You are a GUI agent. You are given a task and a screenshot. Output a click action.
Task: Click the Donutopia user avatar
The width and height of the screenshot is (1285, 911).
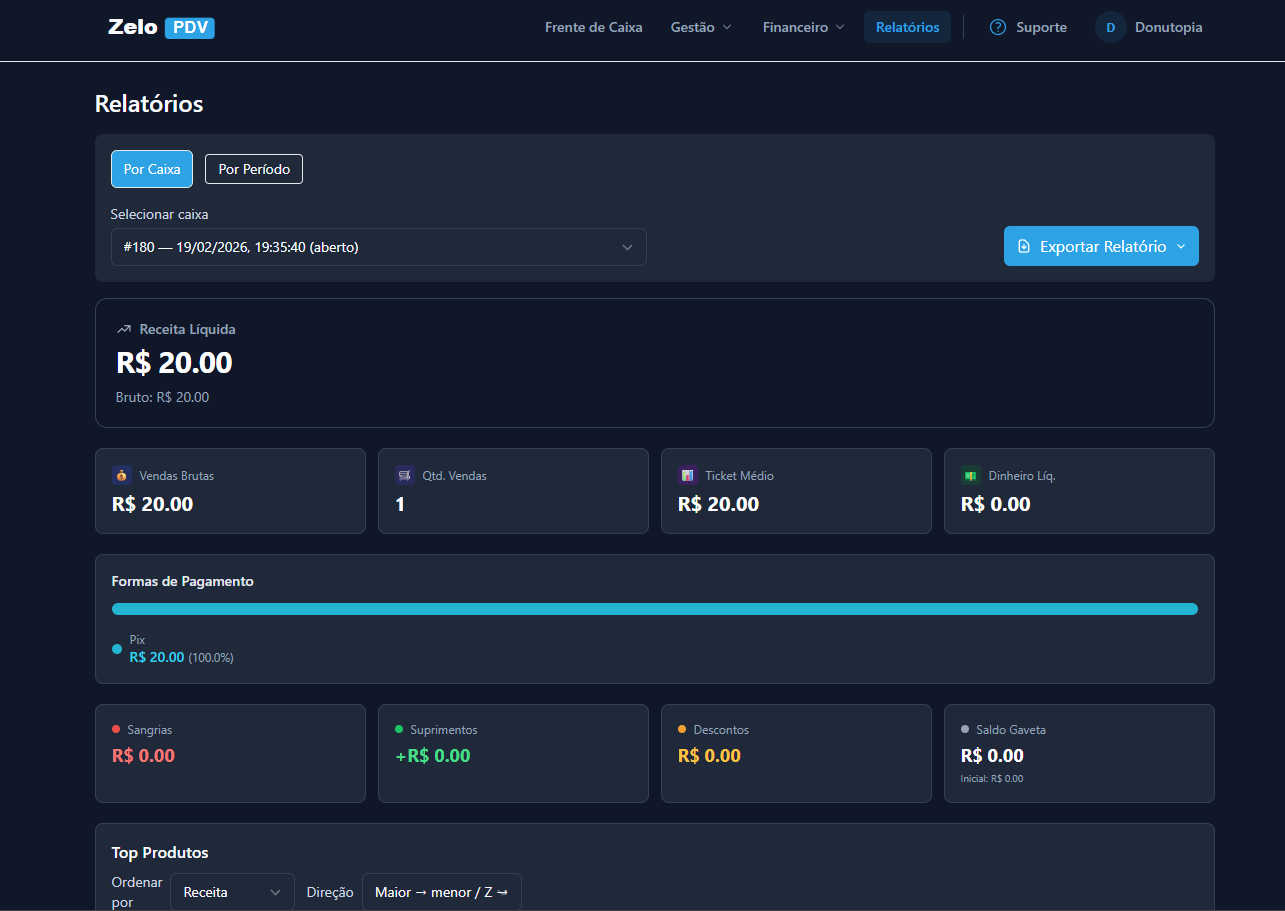coord(1110,28)
